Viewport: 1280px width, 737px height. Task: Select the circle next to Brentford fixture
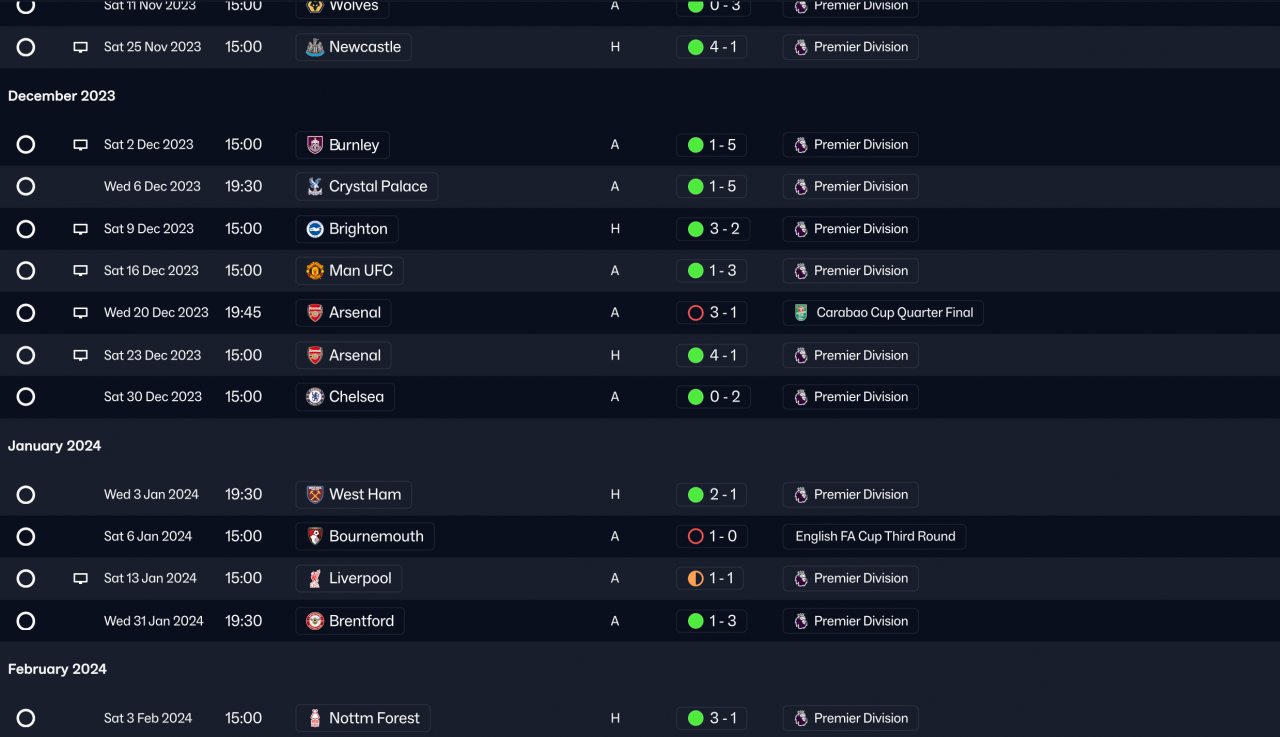(26, 621)
